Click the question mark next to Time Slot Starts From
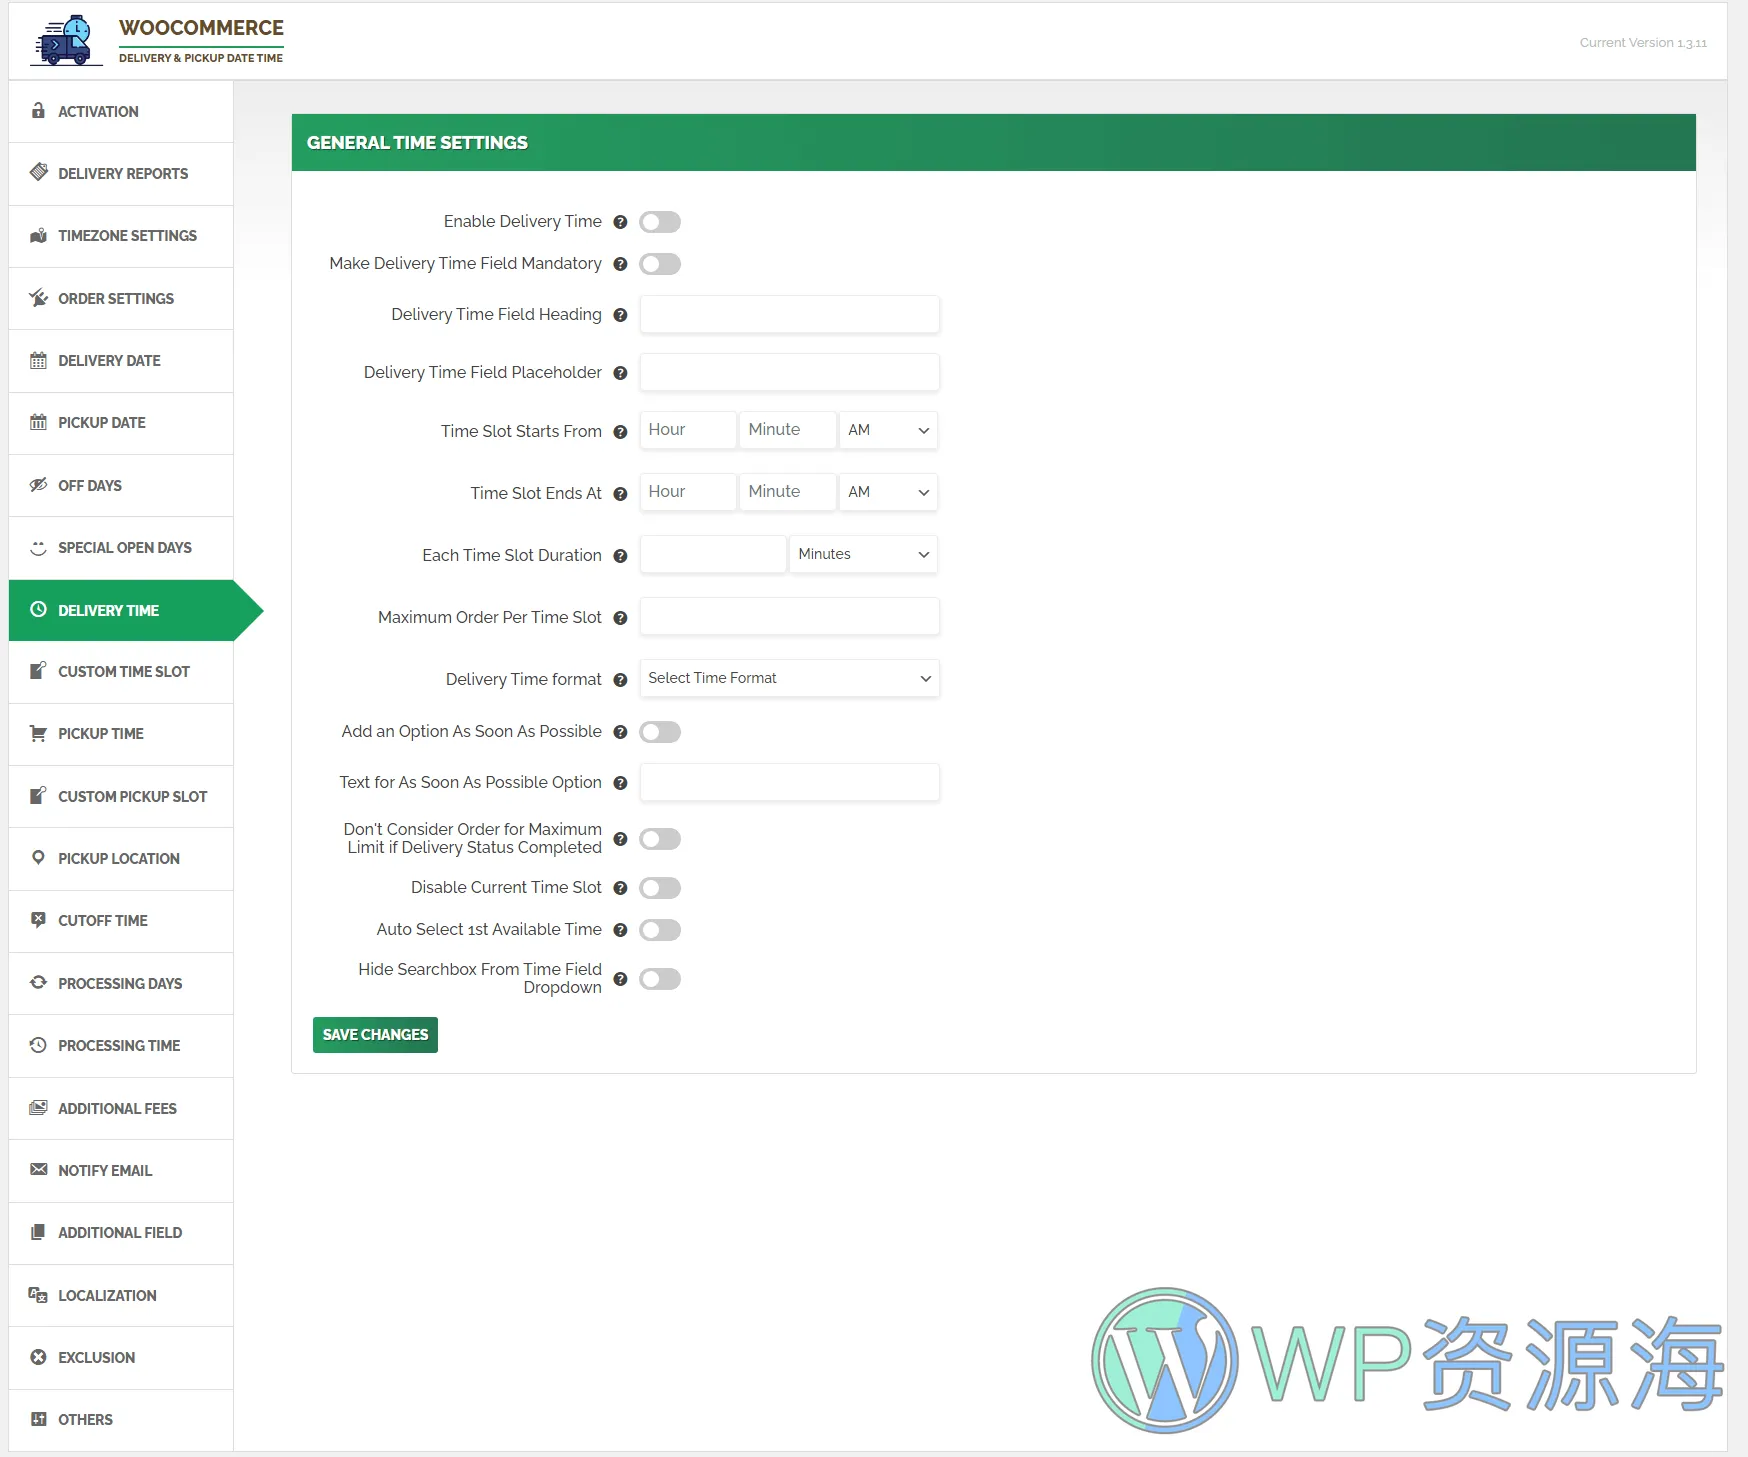Image resolution: width=1748 pixels, height=1457 pixels. pyautogui.click(x=620, y=432)
